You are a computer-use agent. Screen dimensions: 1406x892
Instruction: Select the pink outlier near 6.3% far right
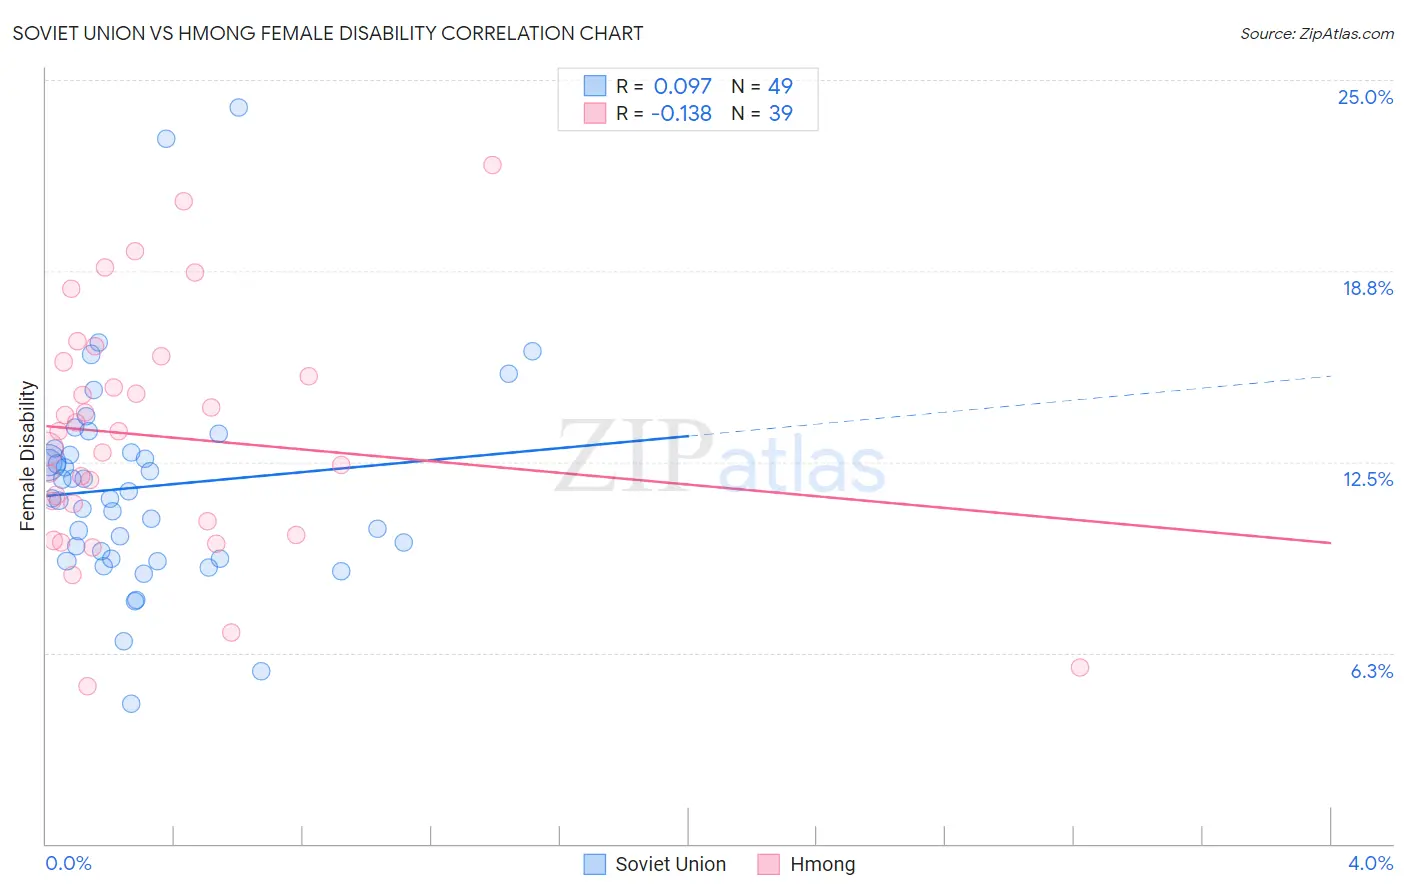click(x=1080, y=667)
